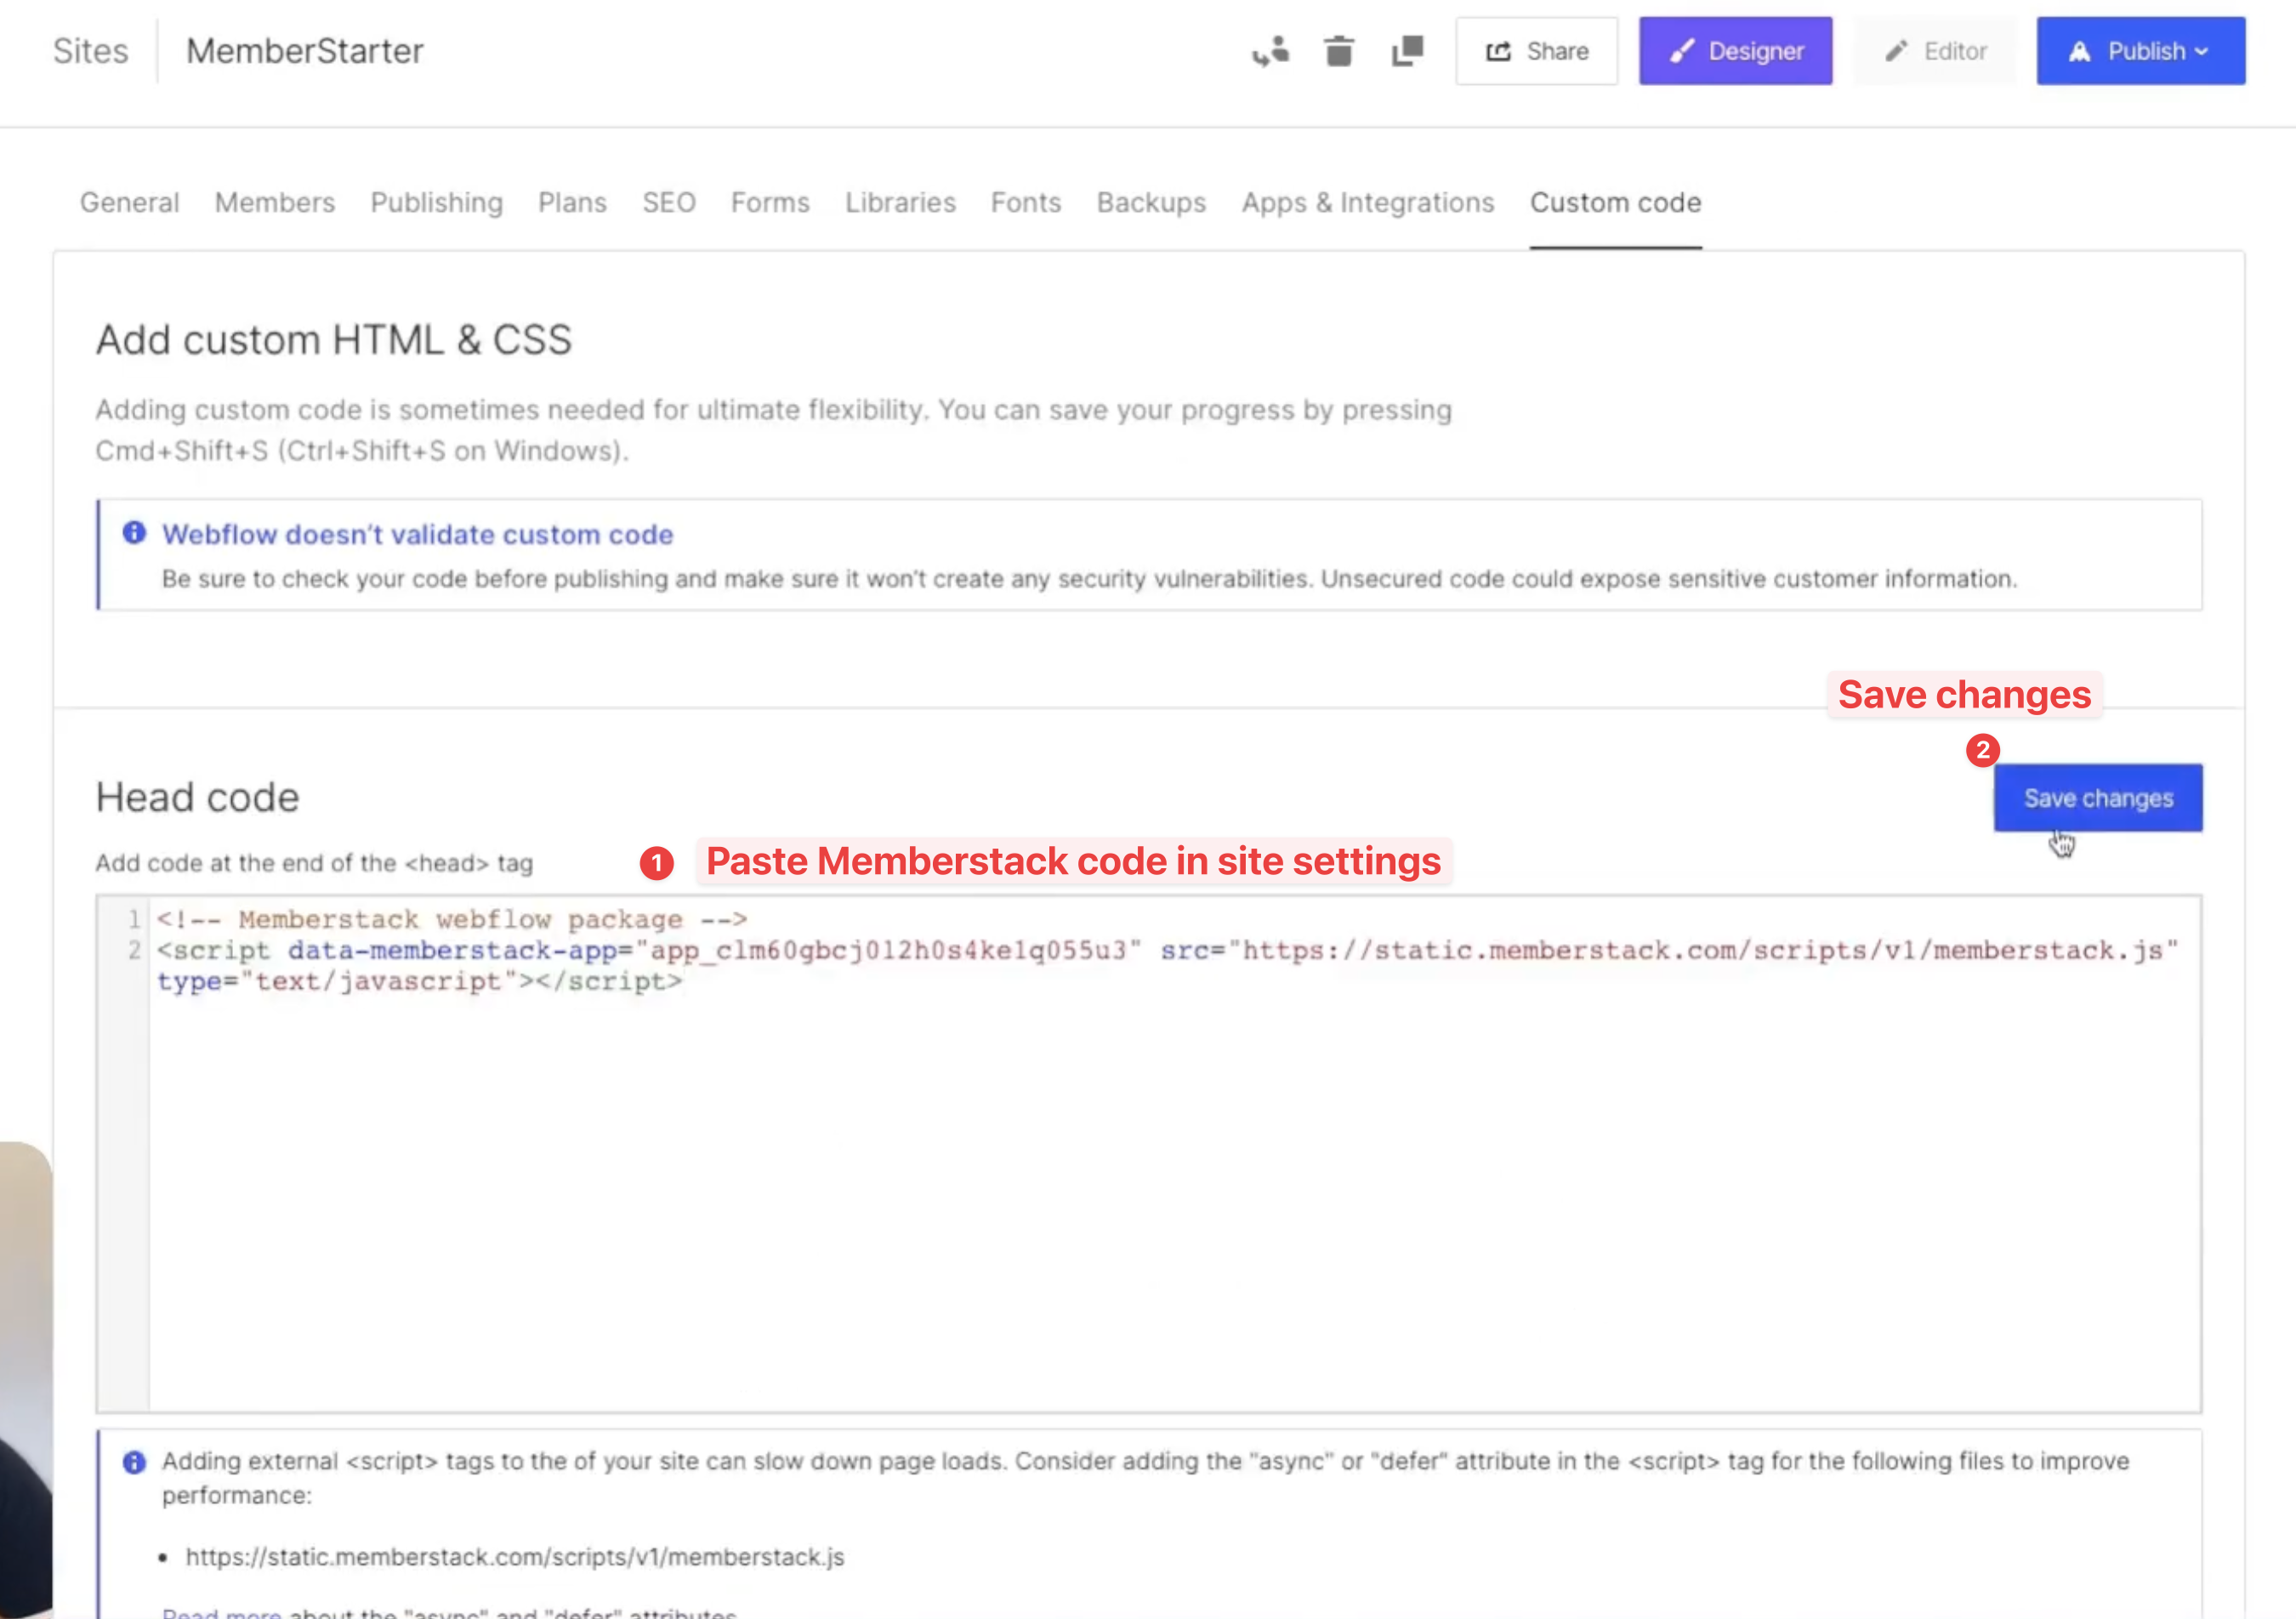Click the info icon beside Webflow doesn't validate
Image resolution: width=2296 pixels, height=1619 pixels.
[x=134, y=533]
